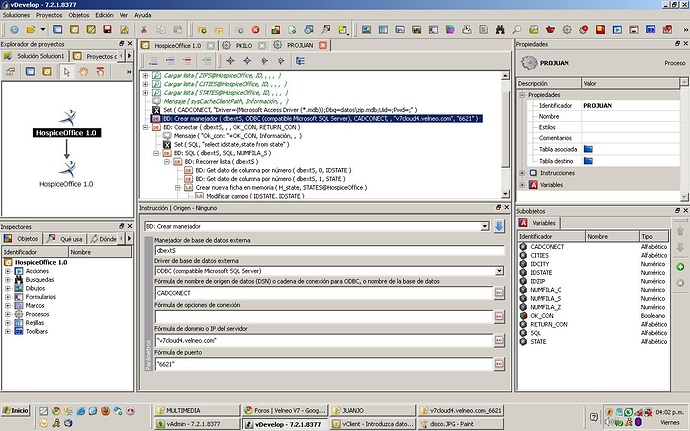Collapse the BD: Conectar code node
Screen dimensions: 690x431
point(145,127)
